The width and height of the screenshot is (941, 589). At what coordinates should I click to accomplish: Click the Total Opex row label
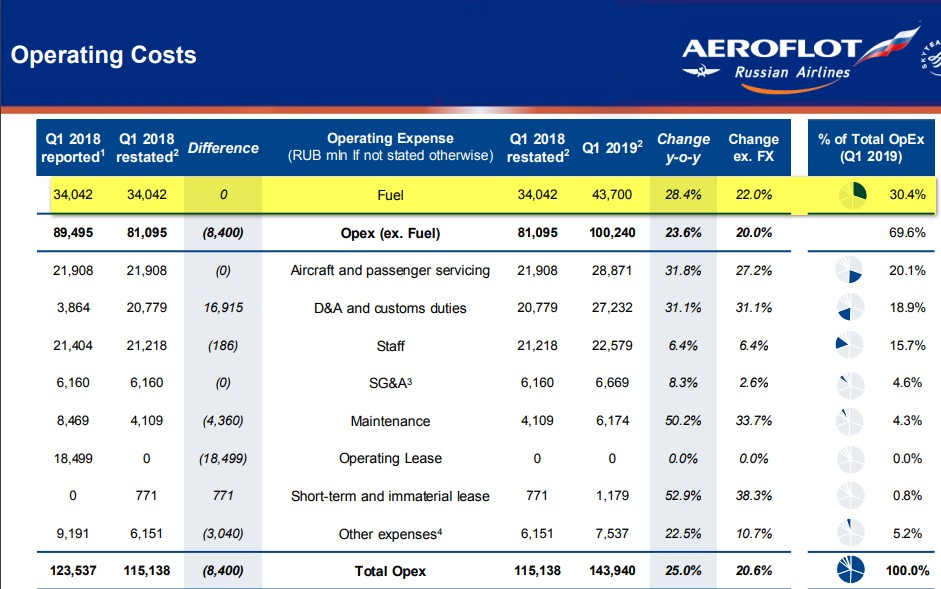tap(390, 571)
